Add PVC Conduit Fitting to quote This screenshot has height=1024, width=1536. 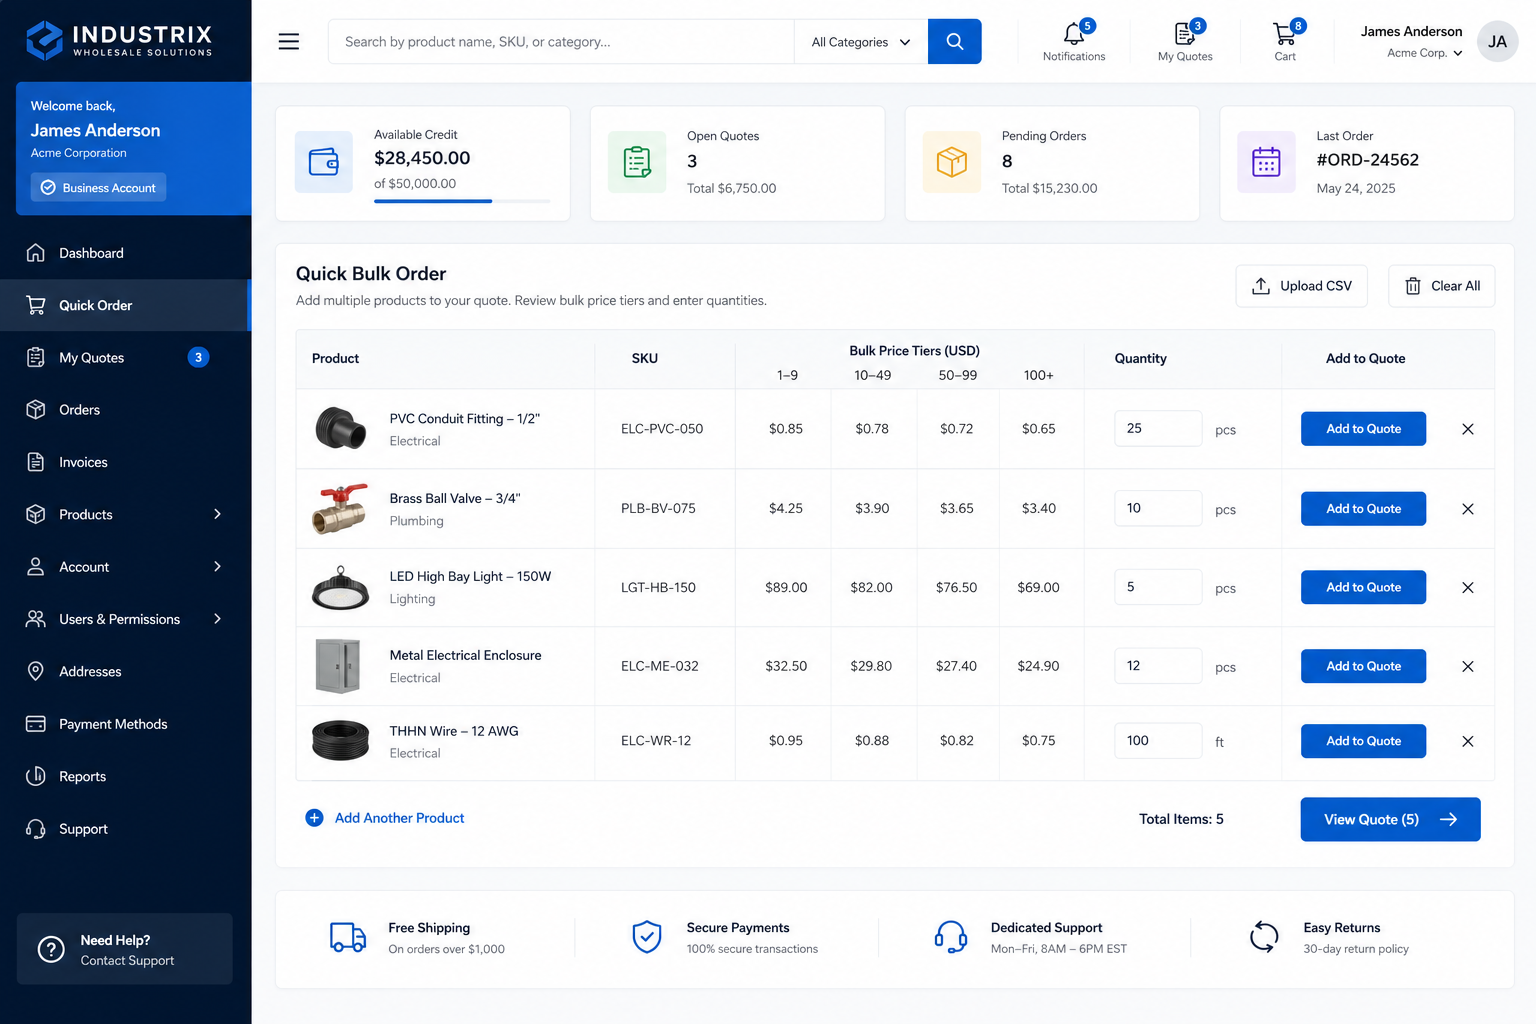click(x=1363, y=429)
